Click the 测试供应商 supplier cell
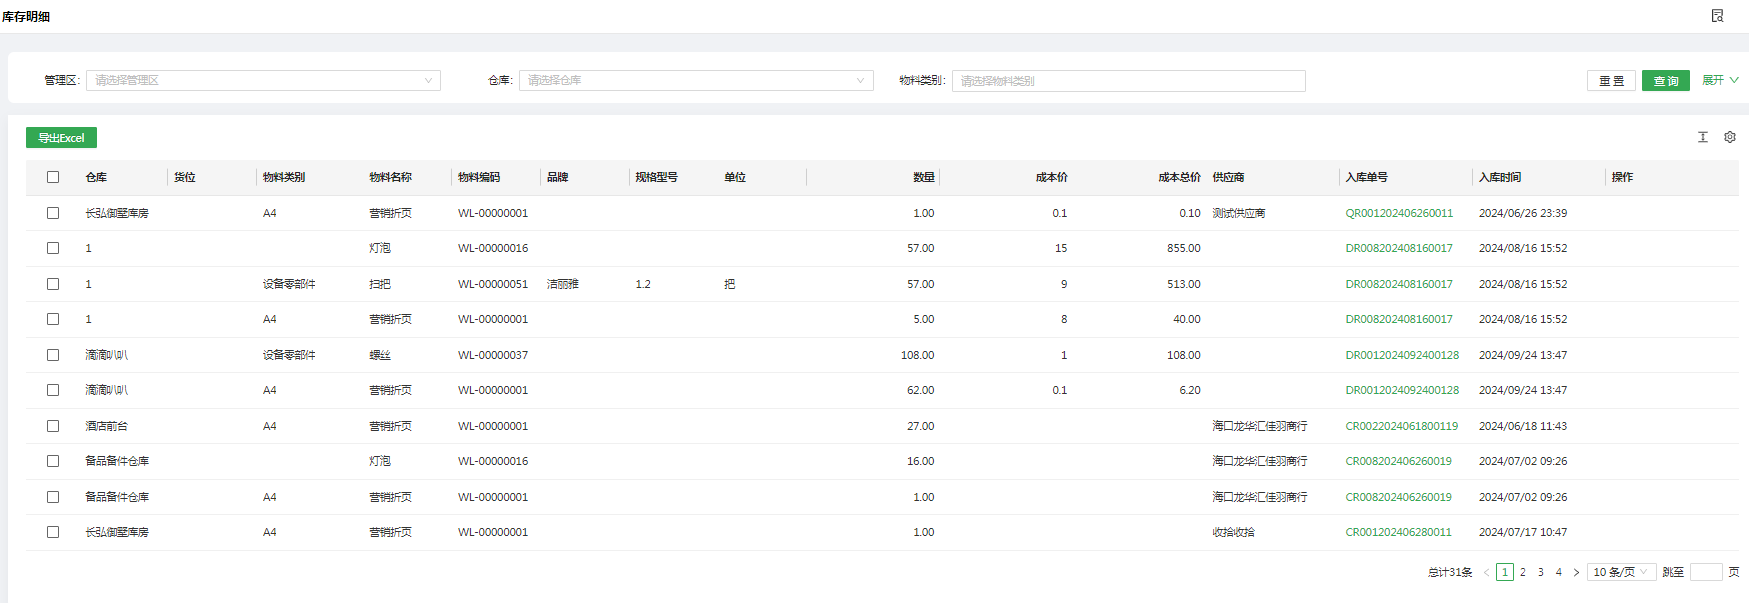 1238,213
